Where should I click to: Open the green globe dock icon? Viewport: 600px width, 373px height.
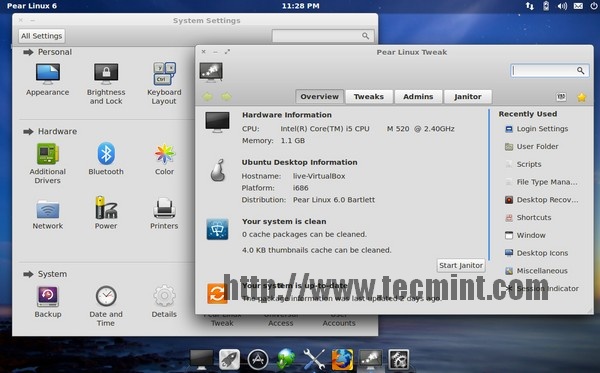click(x=286, y=360)
